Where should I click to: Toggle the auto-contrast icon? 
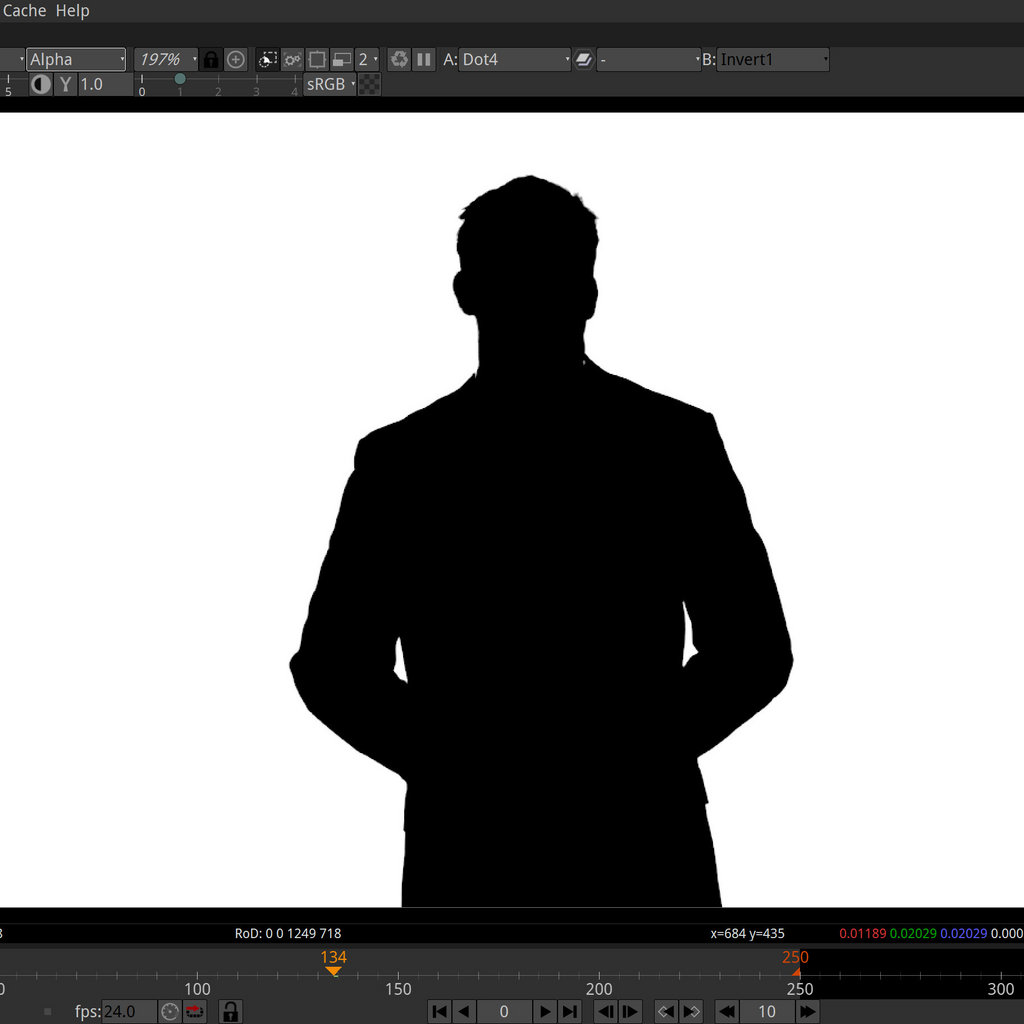(x=41, y=85)
